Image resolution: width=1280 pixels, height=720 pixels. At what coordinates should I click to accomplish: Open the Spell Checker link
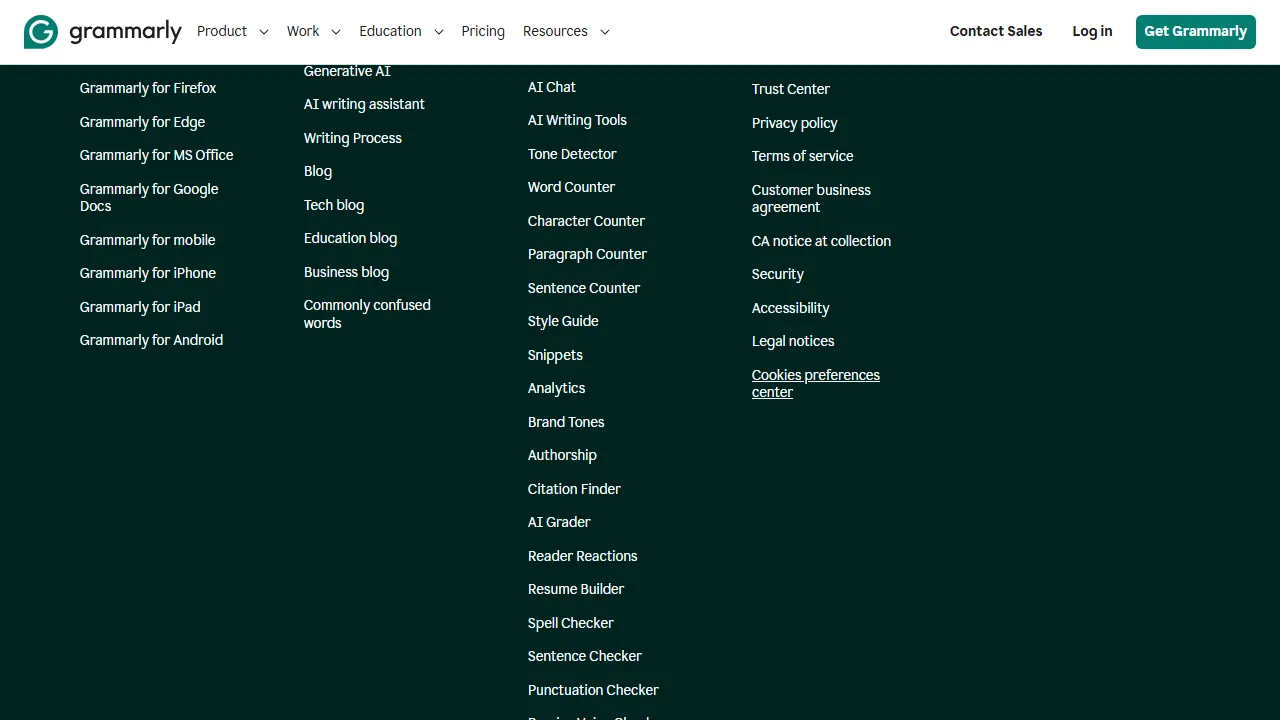(x=570, y=623)
